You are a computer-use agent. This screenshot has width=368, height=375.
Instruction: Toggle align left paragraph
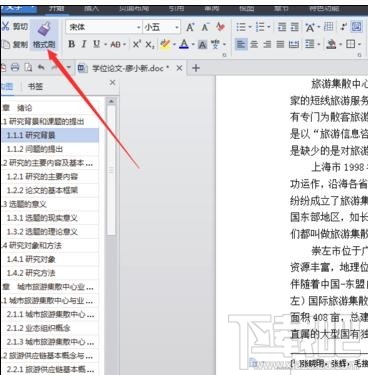click(241, 44)
